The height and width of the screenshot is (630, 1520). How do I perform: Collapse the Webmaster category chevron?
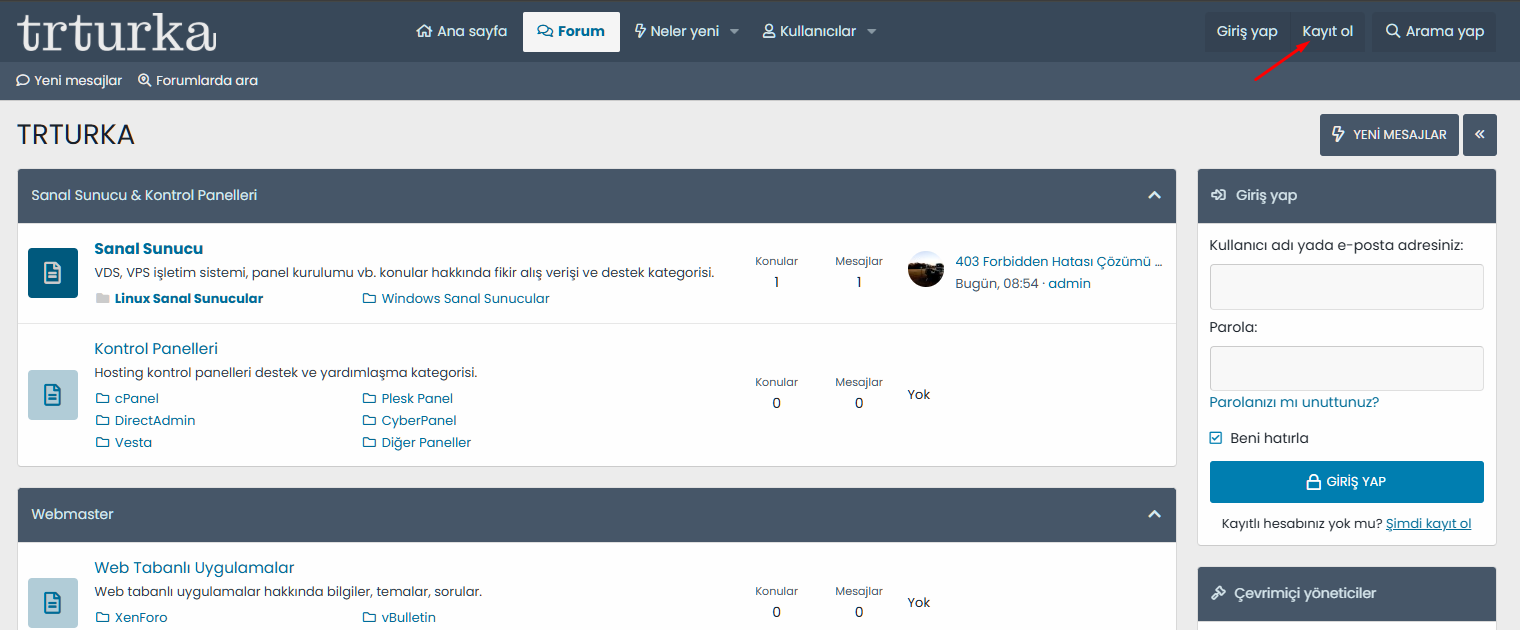pos(1153,514)
